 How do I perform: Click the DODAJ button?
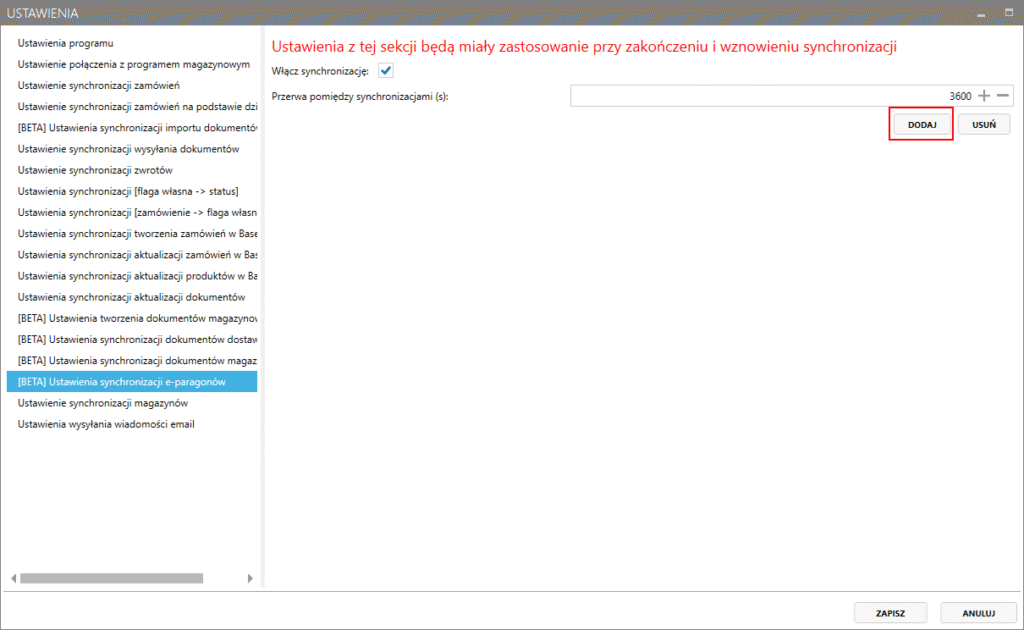[x=921, y=124]
